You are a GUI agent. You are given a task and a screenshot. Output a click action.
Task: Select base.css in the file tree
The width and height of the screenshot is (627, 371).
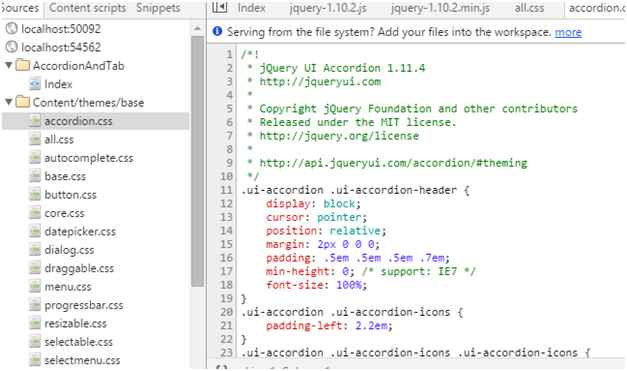pos(65,176)
